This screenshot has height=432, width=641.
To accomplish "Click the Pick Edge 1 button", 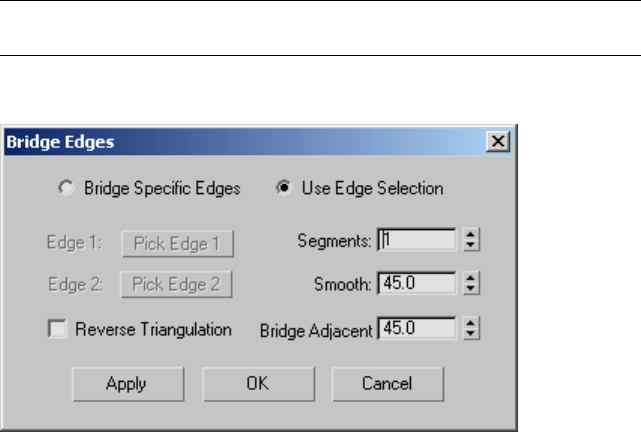I will coord(177,242).
